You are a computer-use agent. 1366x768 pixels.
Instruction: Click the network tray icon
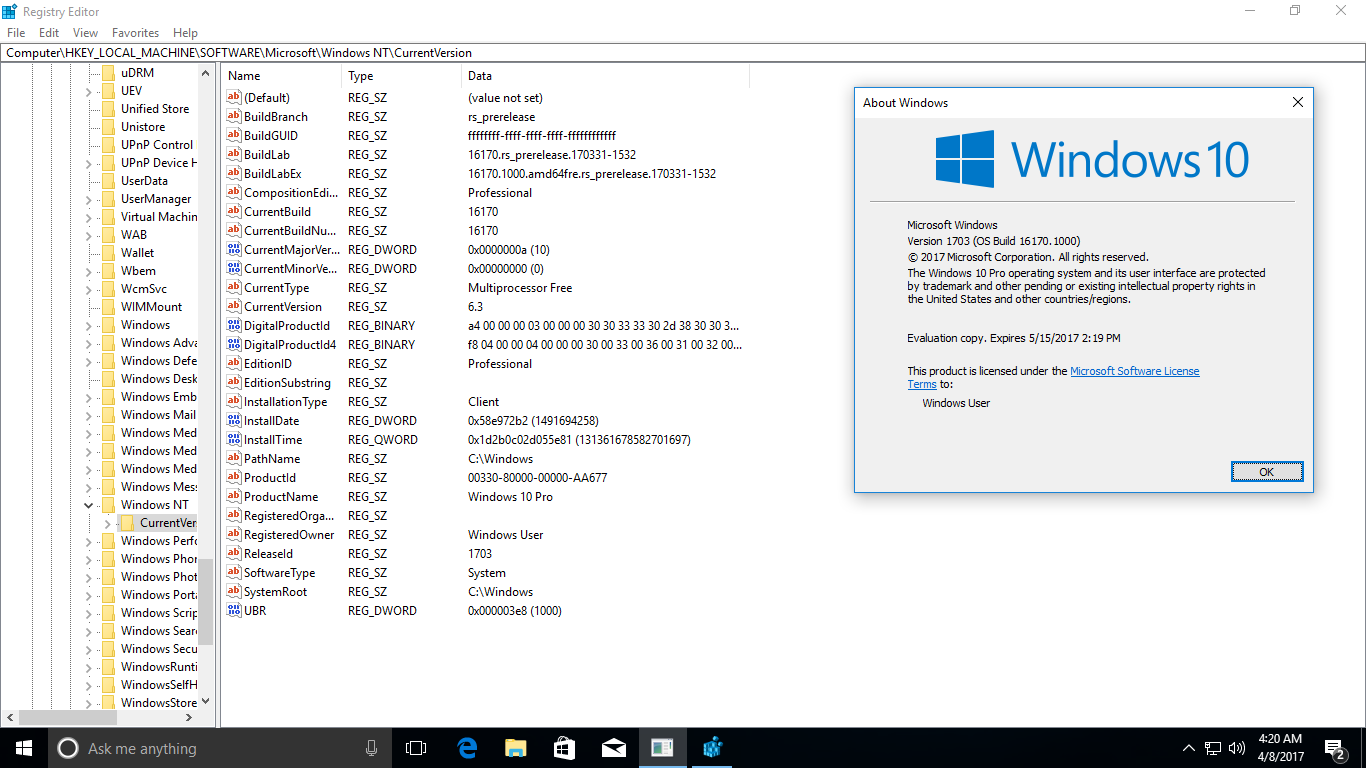pyautogui.click(x=1213, y=748)
